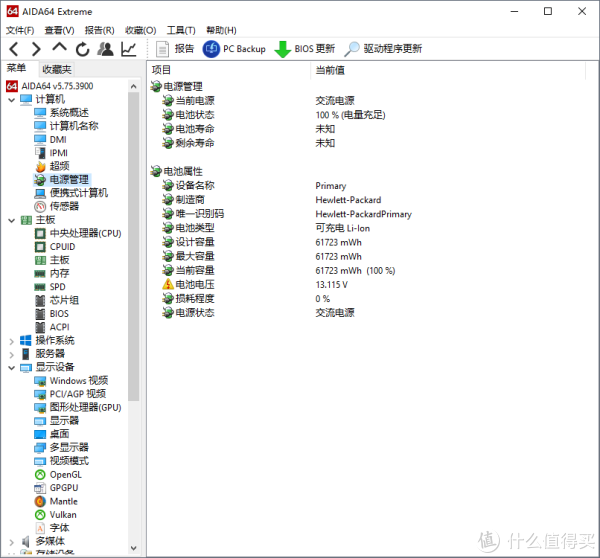Start BIOS 更新 from the toolbar
This screenshot has width=600, height=558.
[305, 49]
